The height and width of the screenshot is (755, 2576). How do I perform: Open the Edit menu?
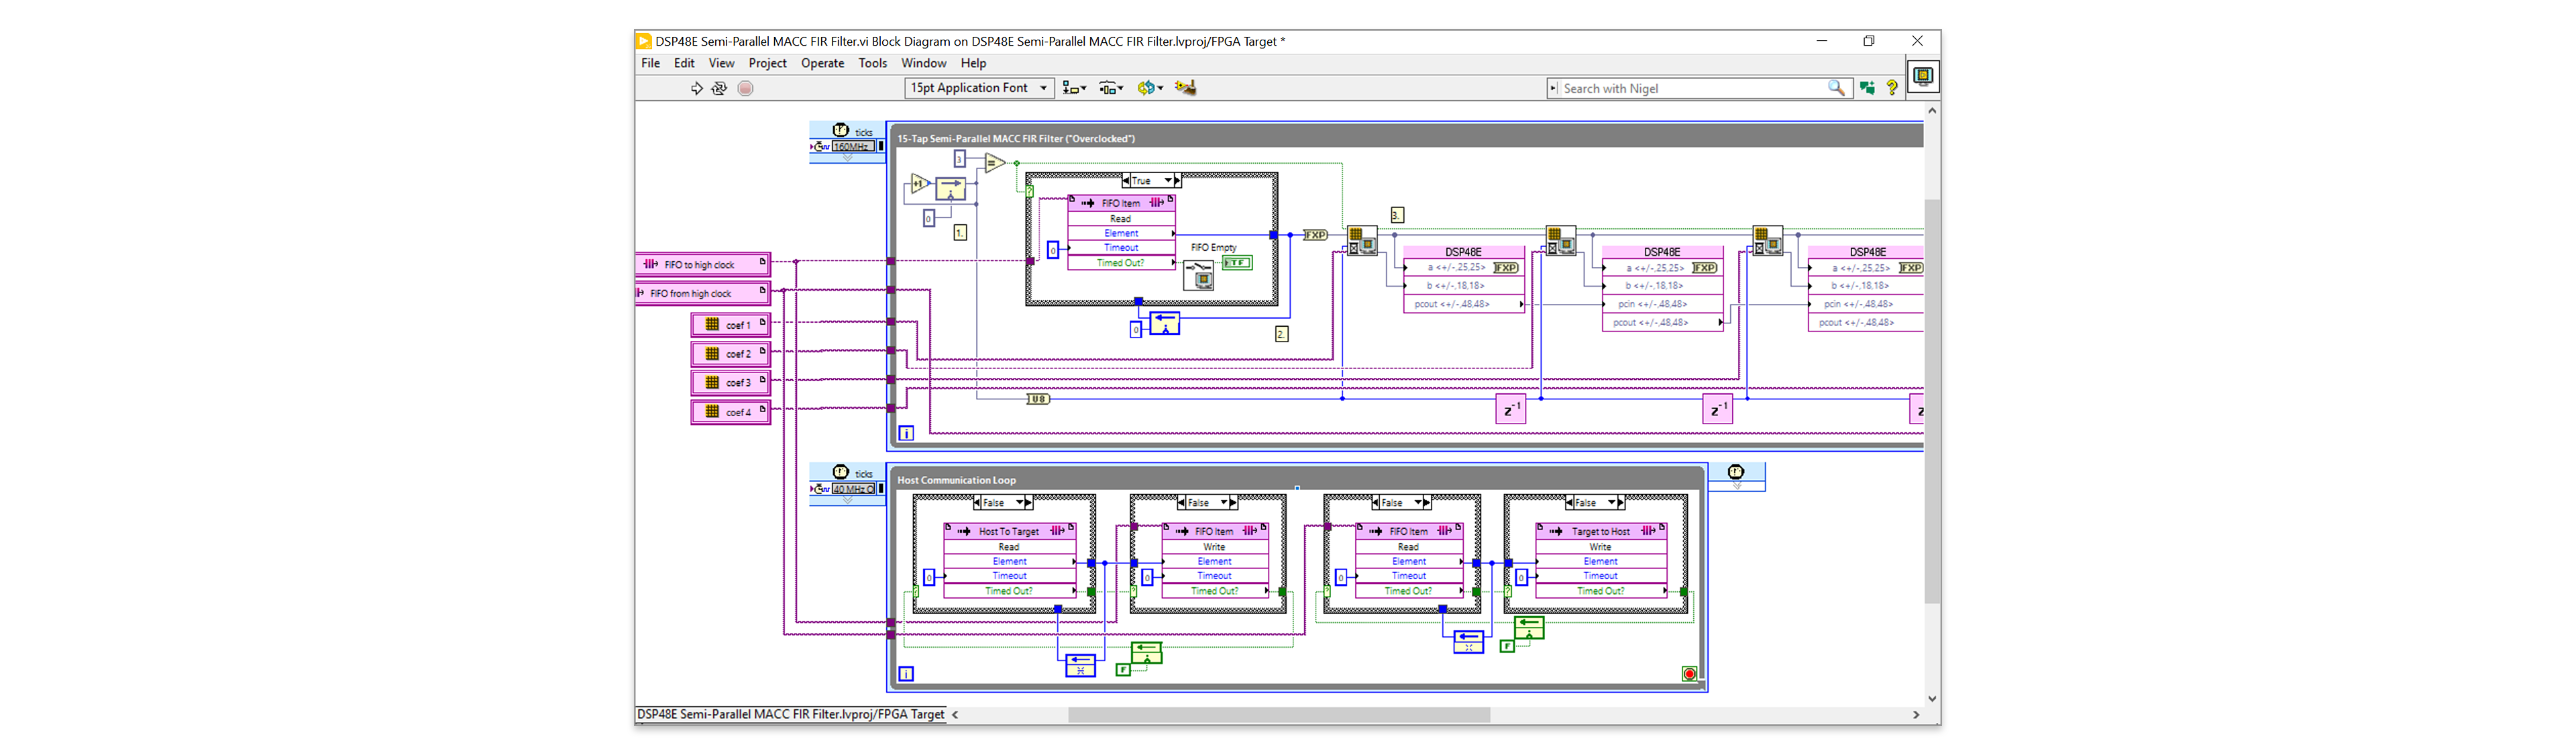[684, 63]
